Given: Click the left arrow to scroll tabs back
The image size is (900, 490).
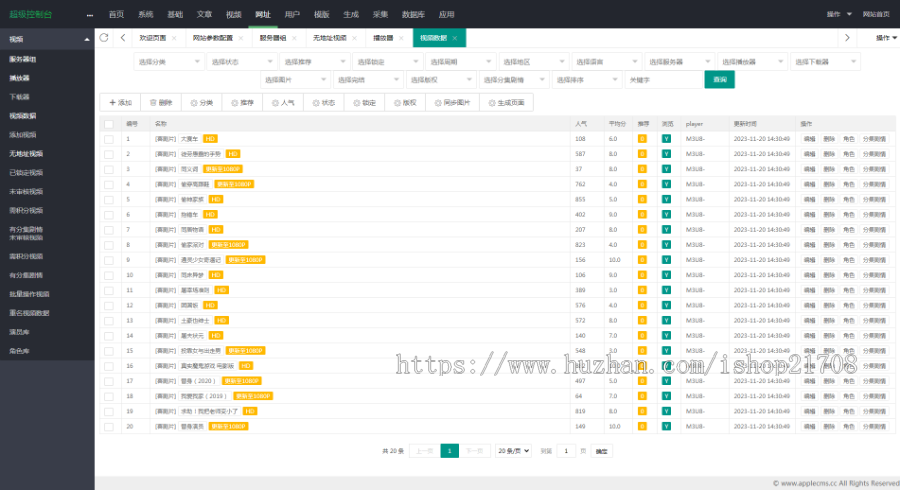Looking at the screenshot, I should pyautogui.click(x=123, y=38).
